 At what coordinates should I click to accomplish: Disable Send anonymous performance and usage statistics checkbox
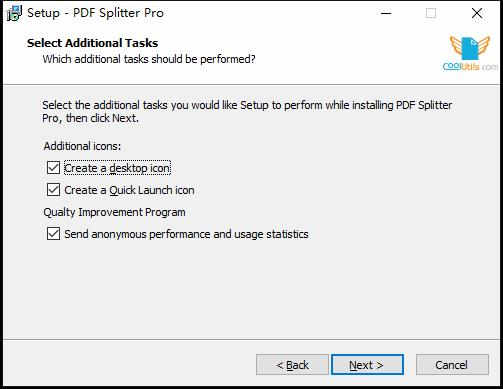53,234
